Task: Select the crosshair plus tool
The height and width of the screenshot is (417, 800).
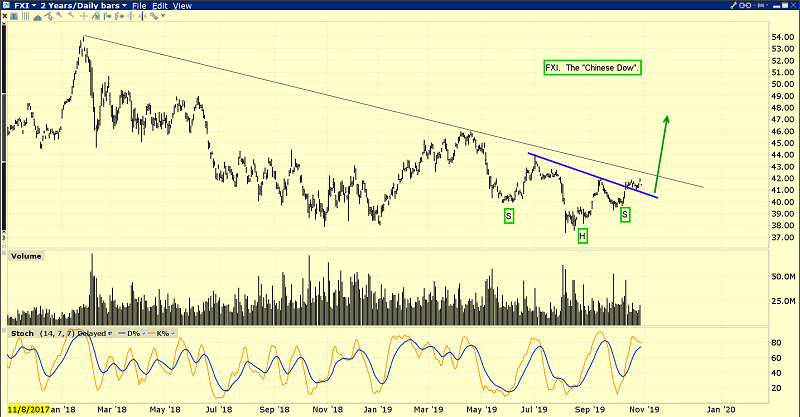Action: tap(84, 16)
